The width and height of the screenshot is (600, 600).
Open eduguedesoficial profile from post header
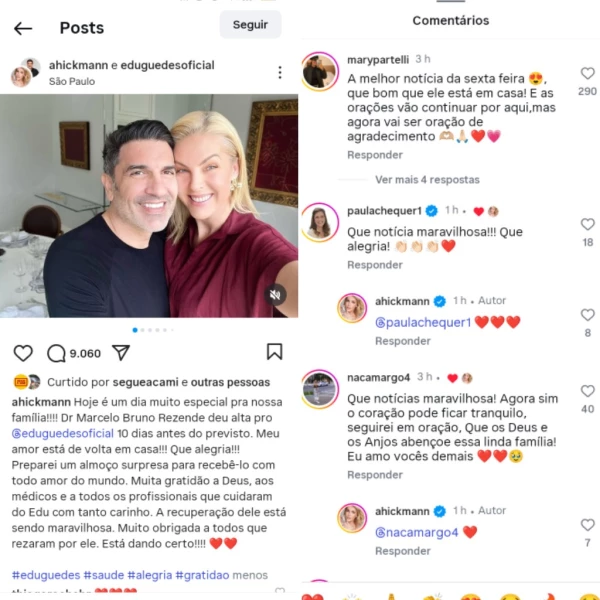tap(167, 65)
